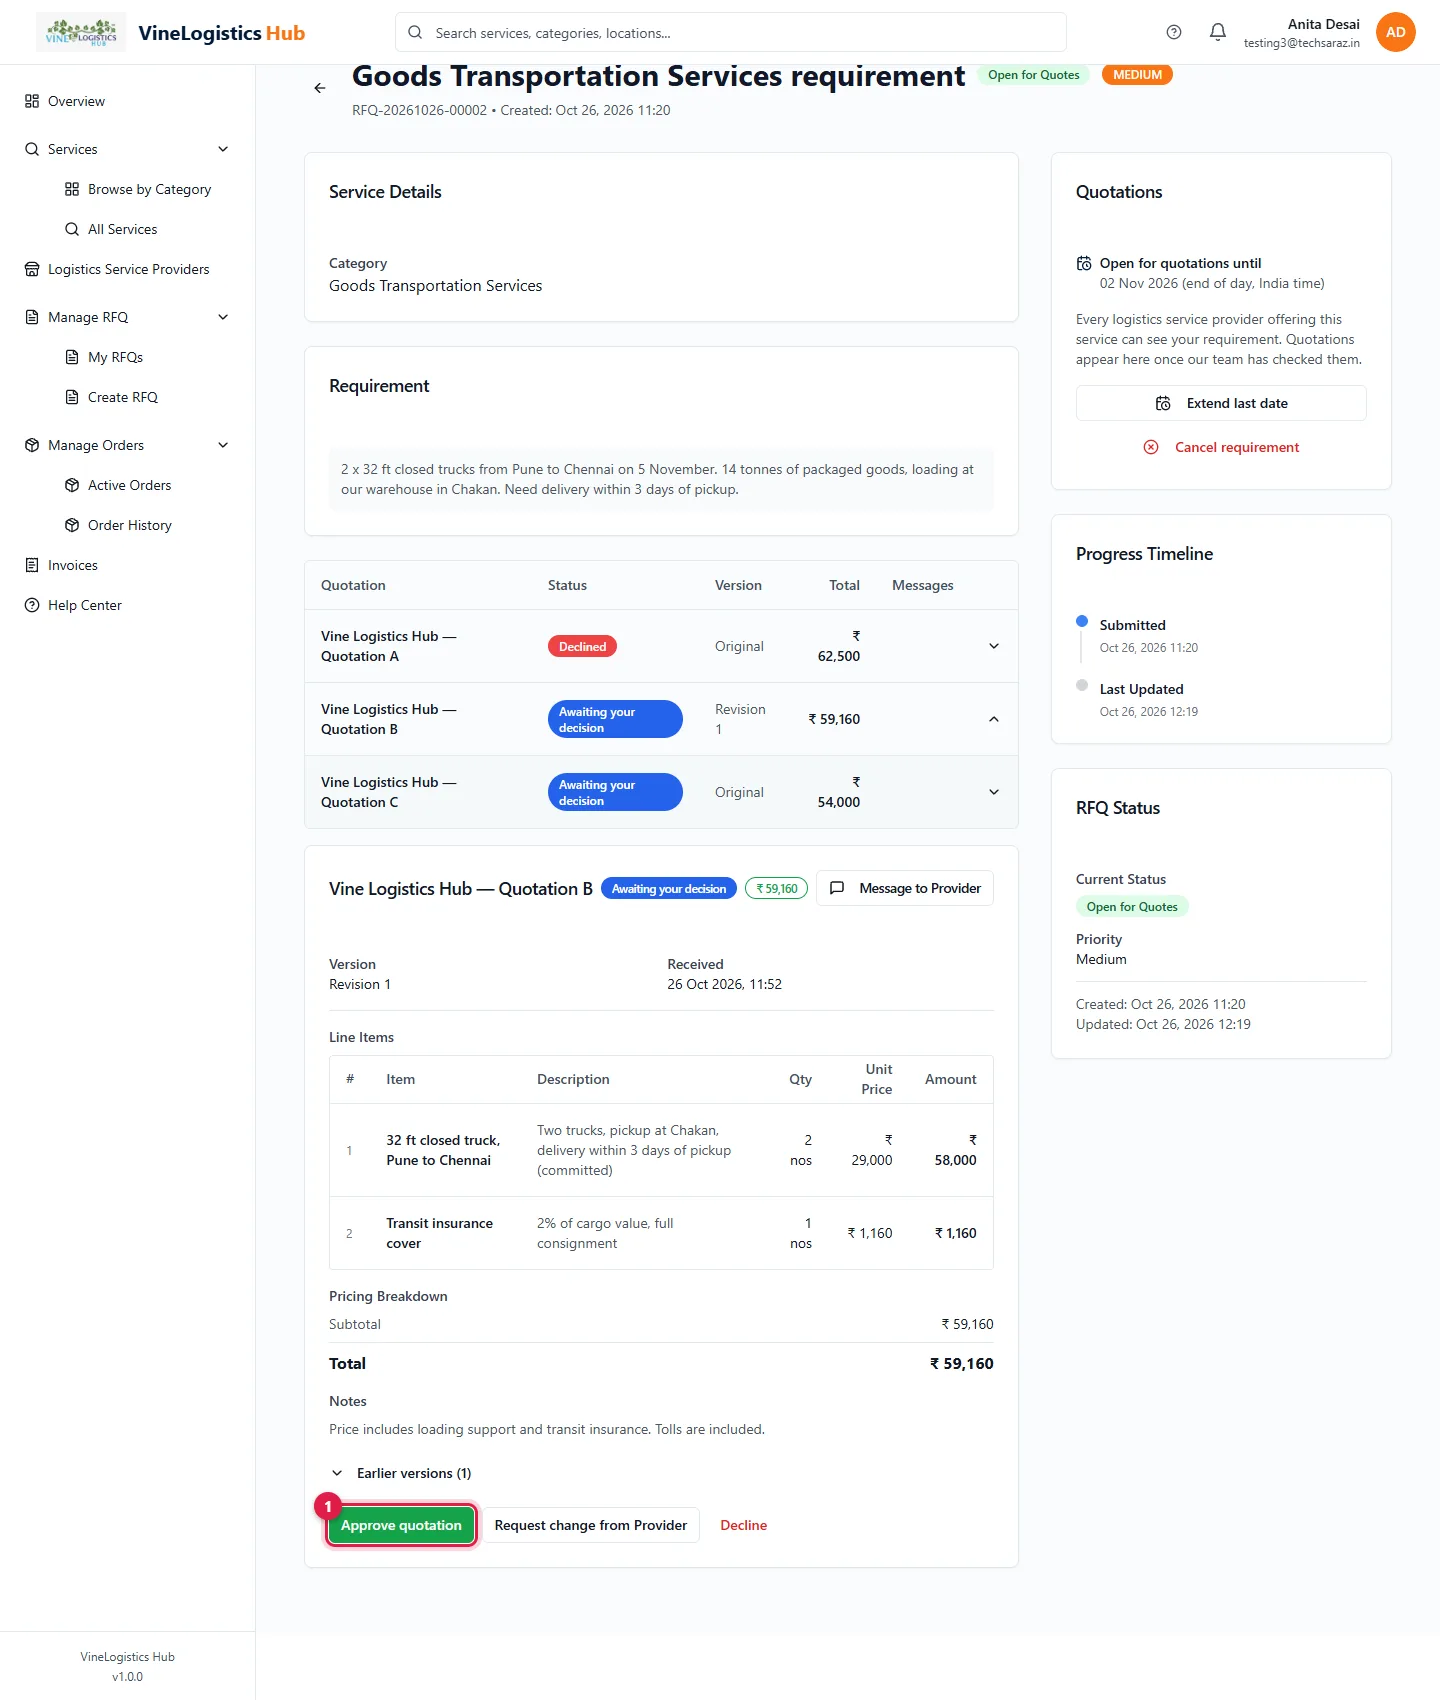Click Cancel requirement
This screenshot has width=1440, height=1700.
pyautogui.click(x=1221, y=447)
